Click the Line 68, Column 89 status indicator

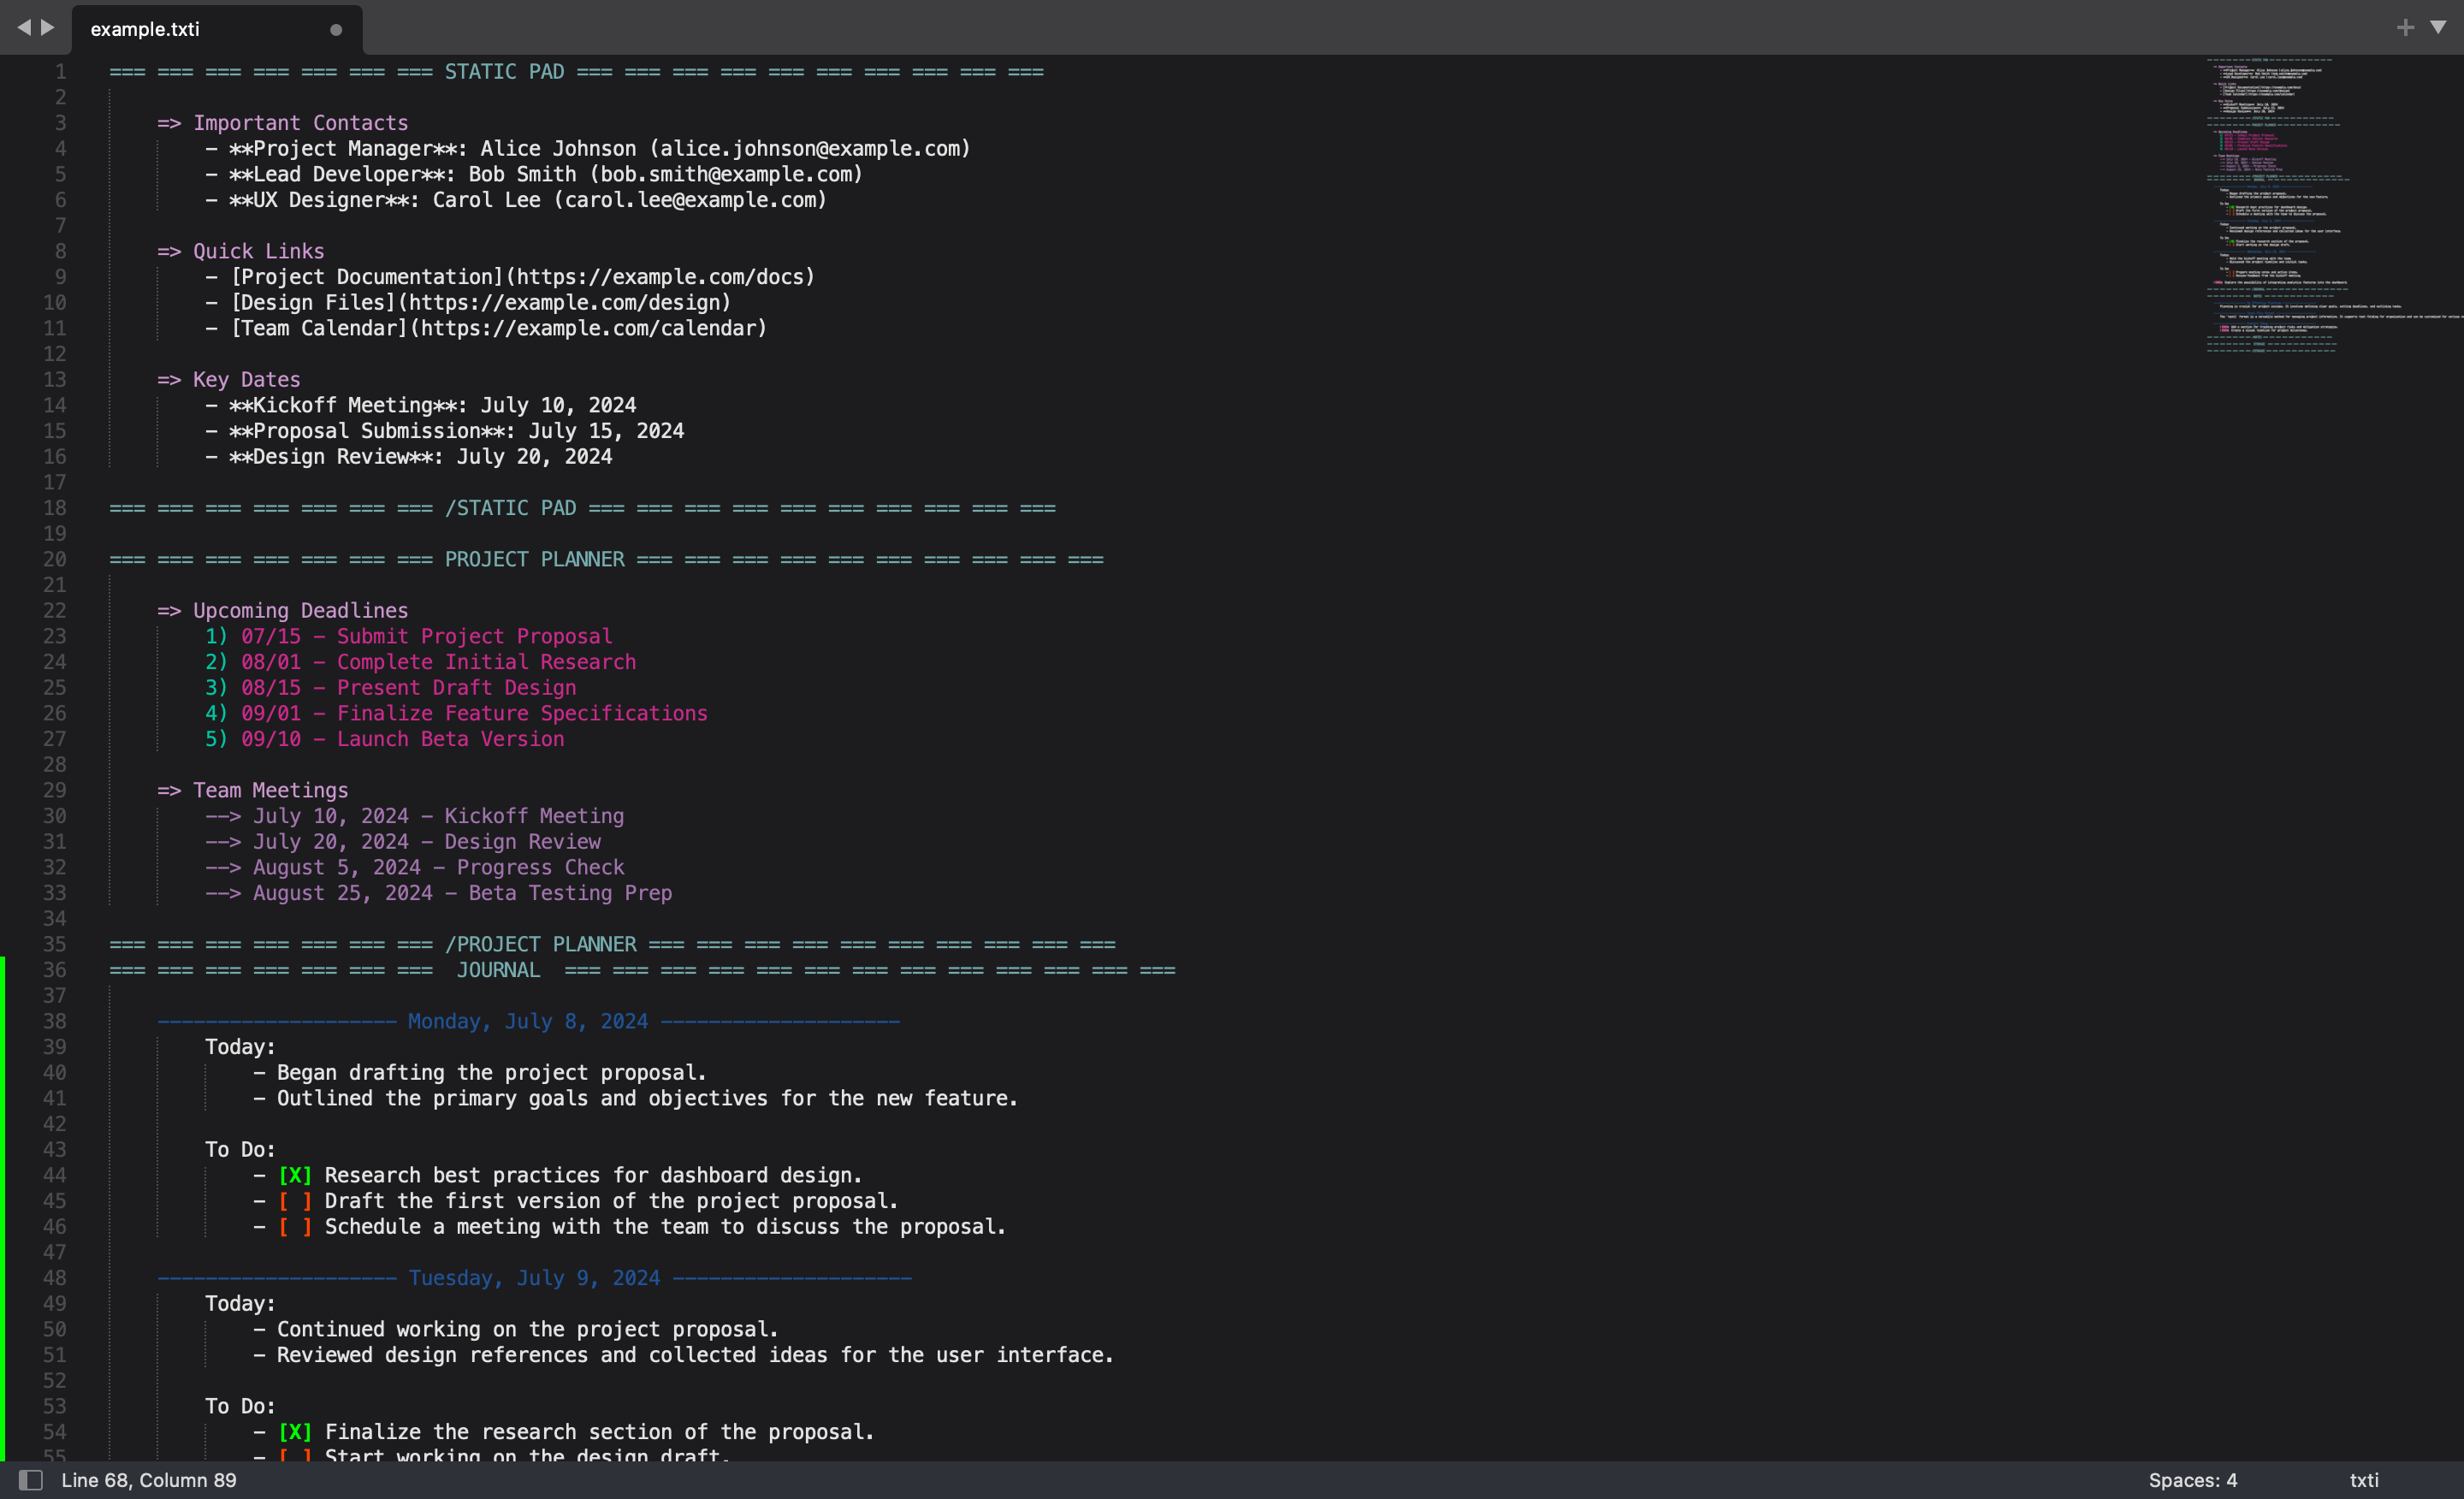tap(149, 1480)
